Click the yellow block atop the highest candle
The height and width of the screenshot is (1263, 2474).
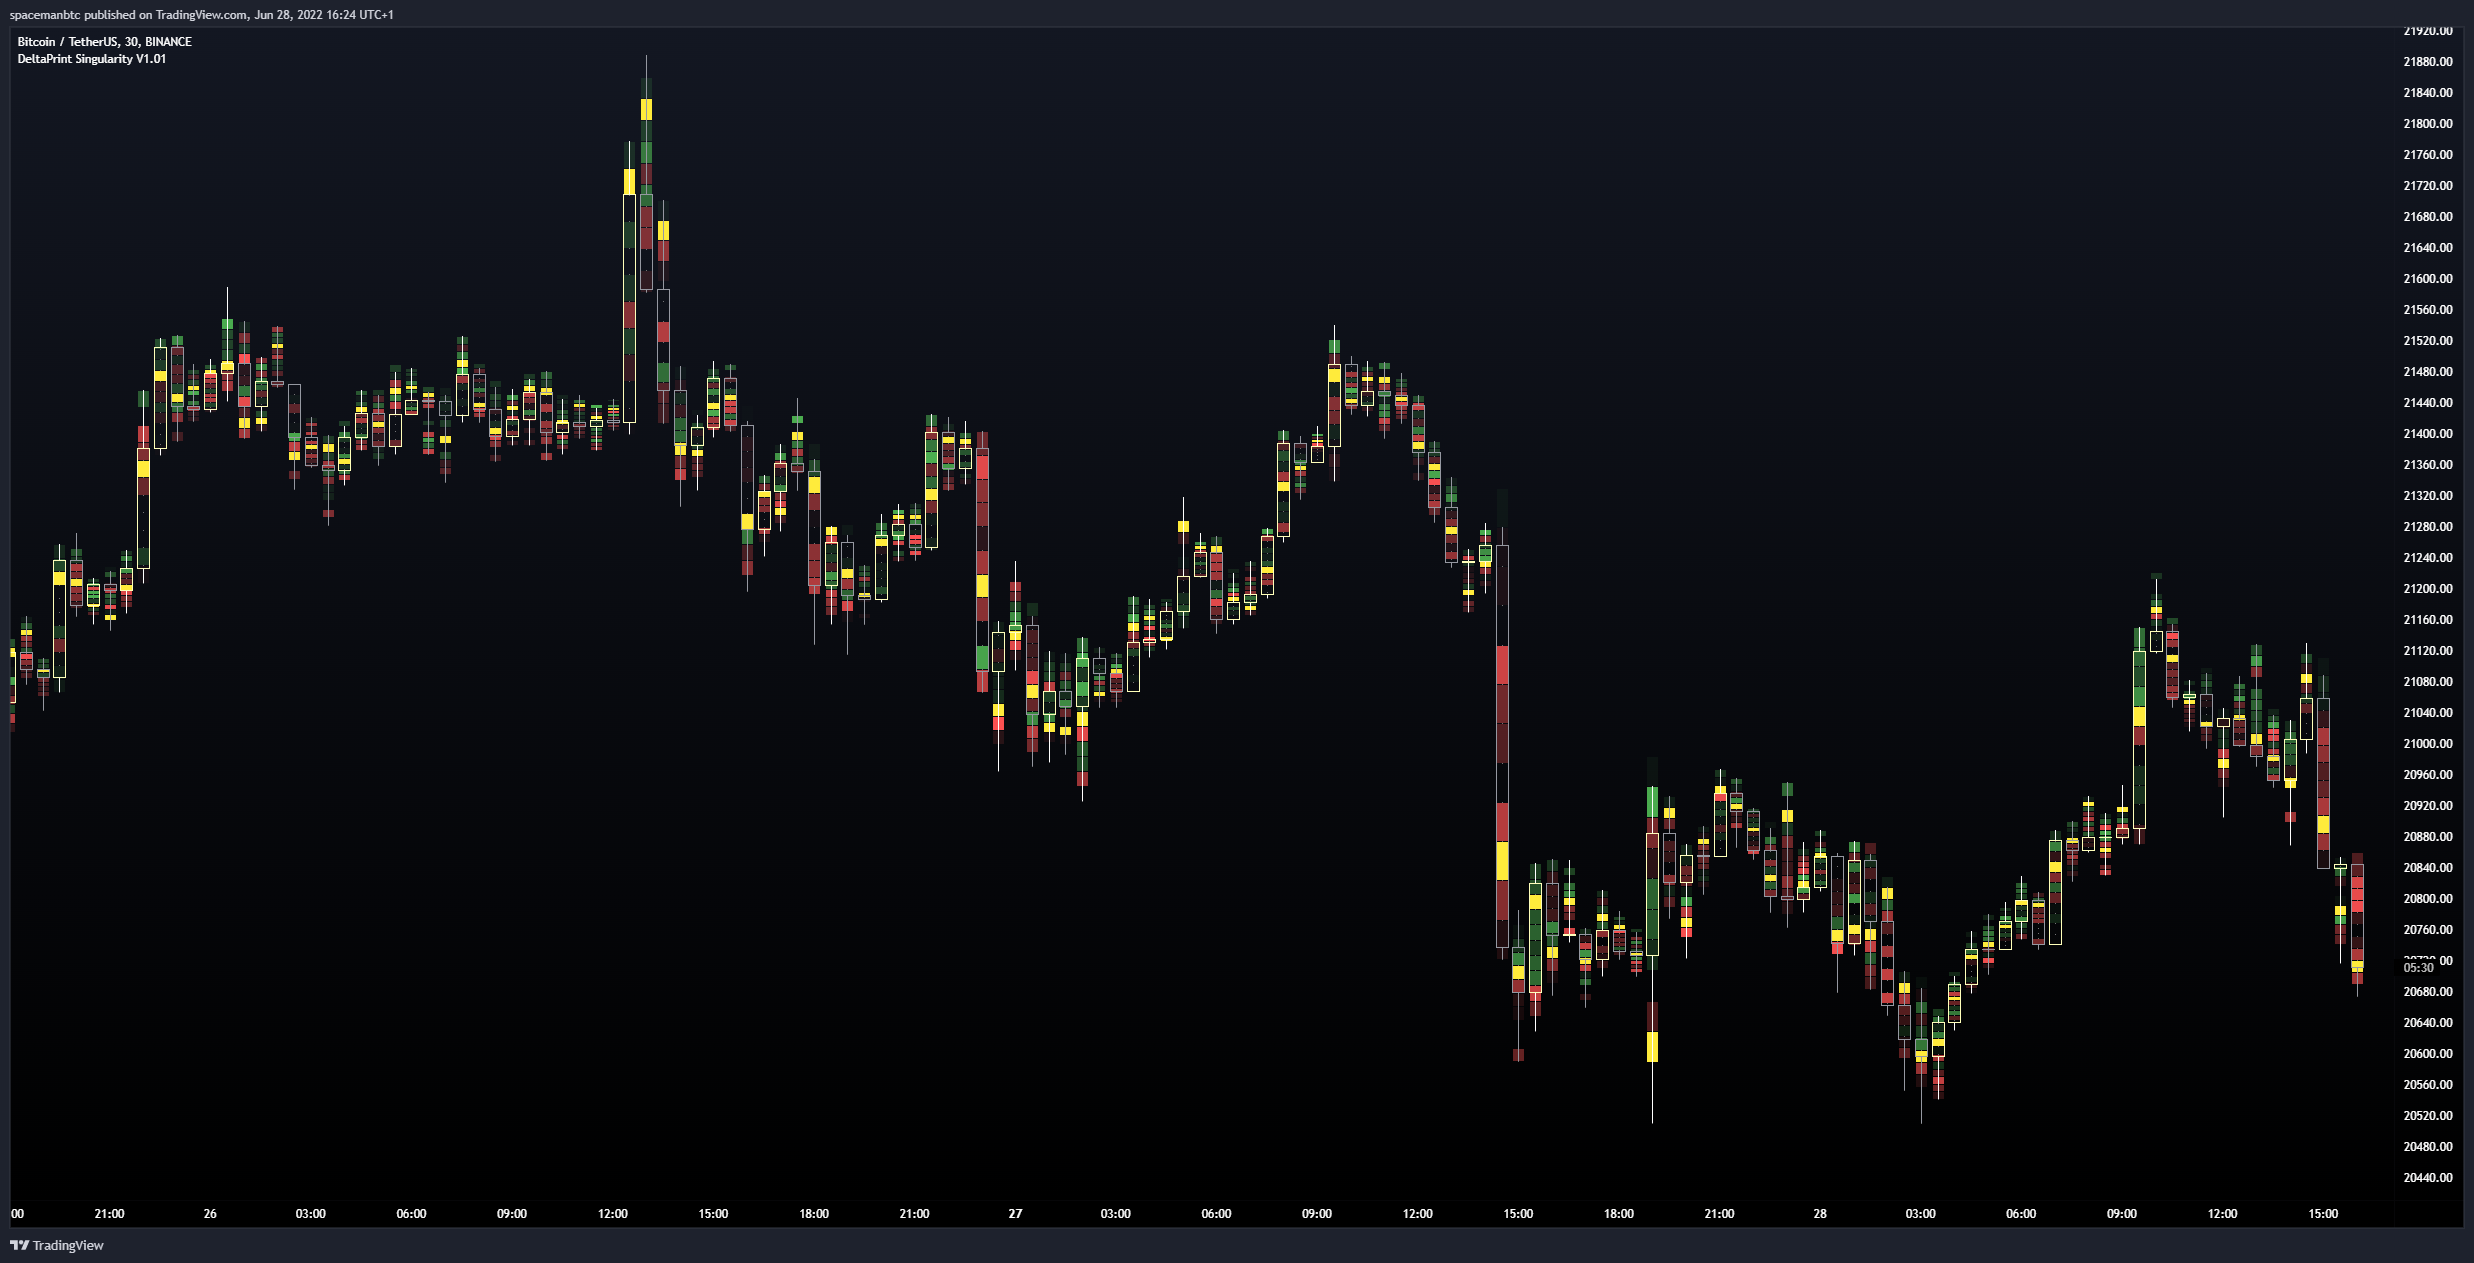pyautogui.click(x=646, y=109)
